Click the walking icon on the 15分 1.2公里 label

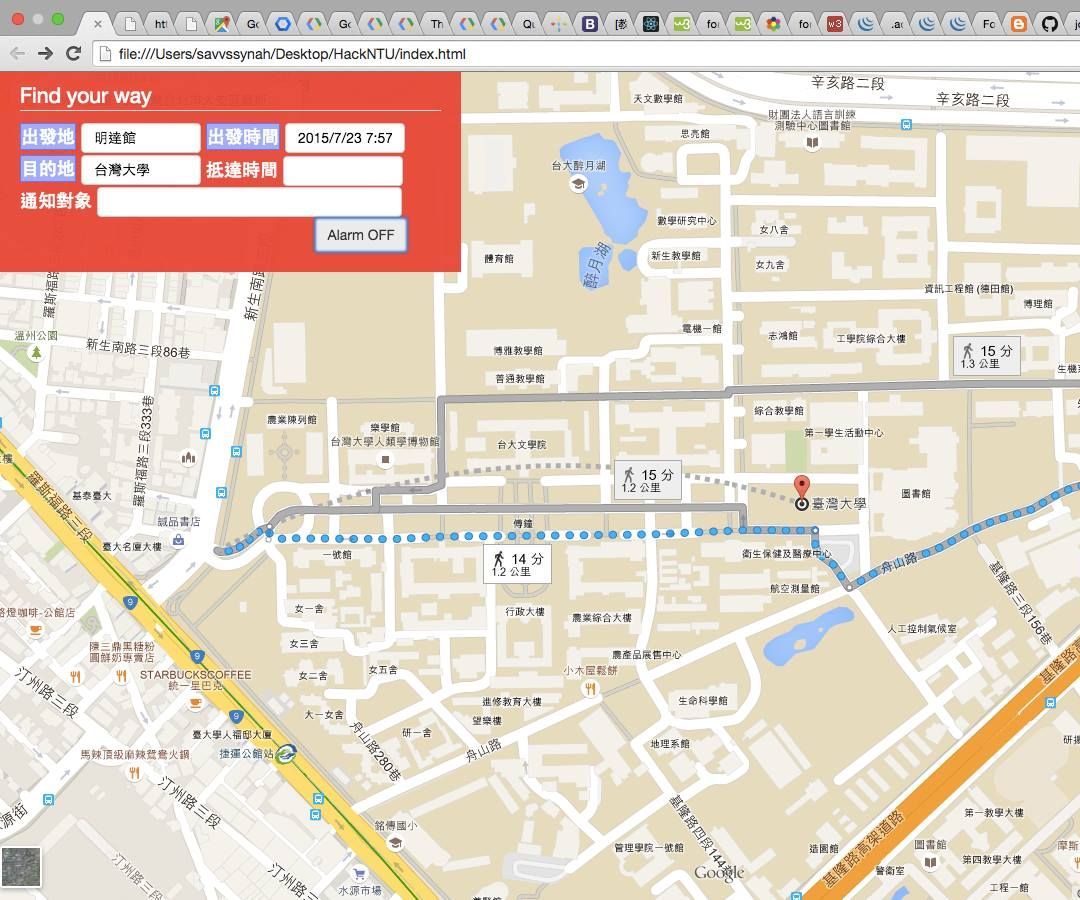click(632, 473)
